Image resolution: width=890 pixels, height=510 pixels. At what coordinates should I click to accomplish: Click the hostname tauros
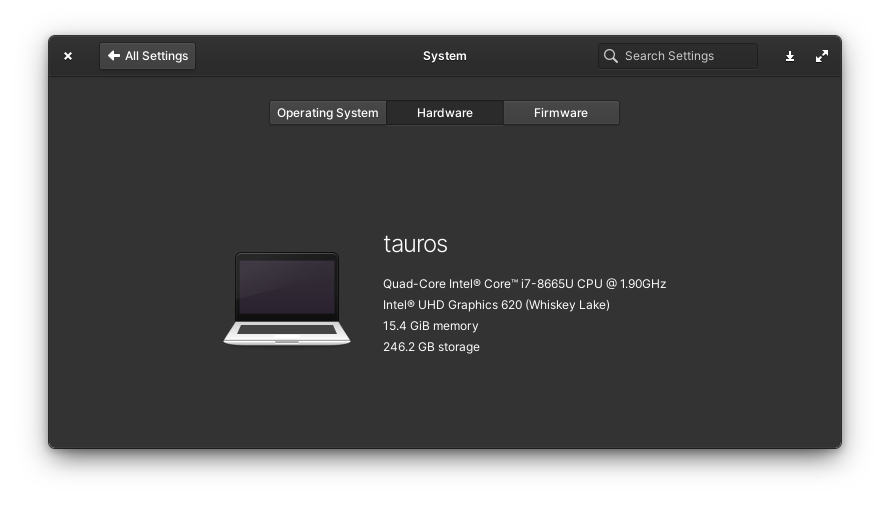click(x=415, y=244)
